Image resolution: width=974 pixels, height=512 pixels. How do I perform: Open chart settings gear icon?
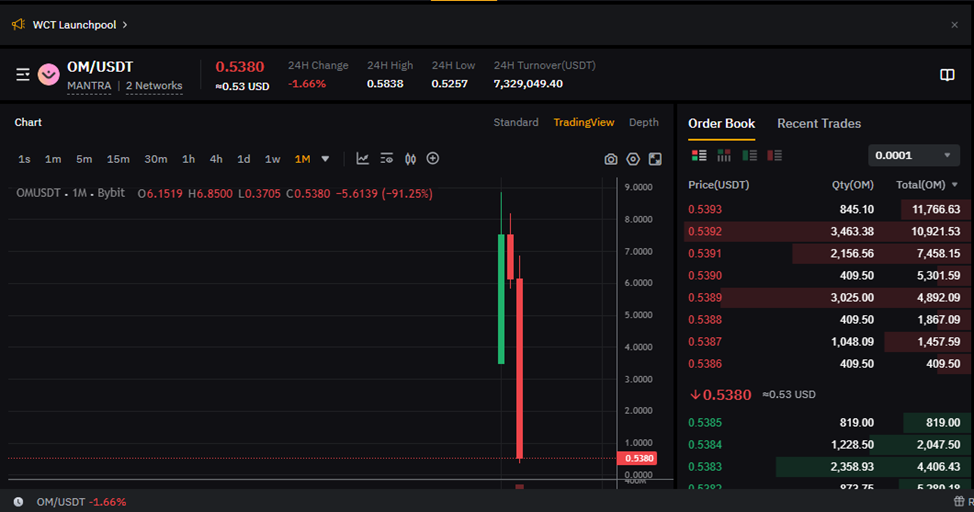[632, 160]
